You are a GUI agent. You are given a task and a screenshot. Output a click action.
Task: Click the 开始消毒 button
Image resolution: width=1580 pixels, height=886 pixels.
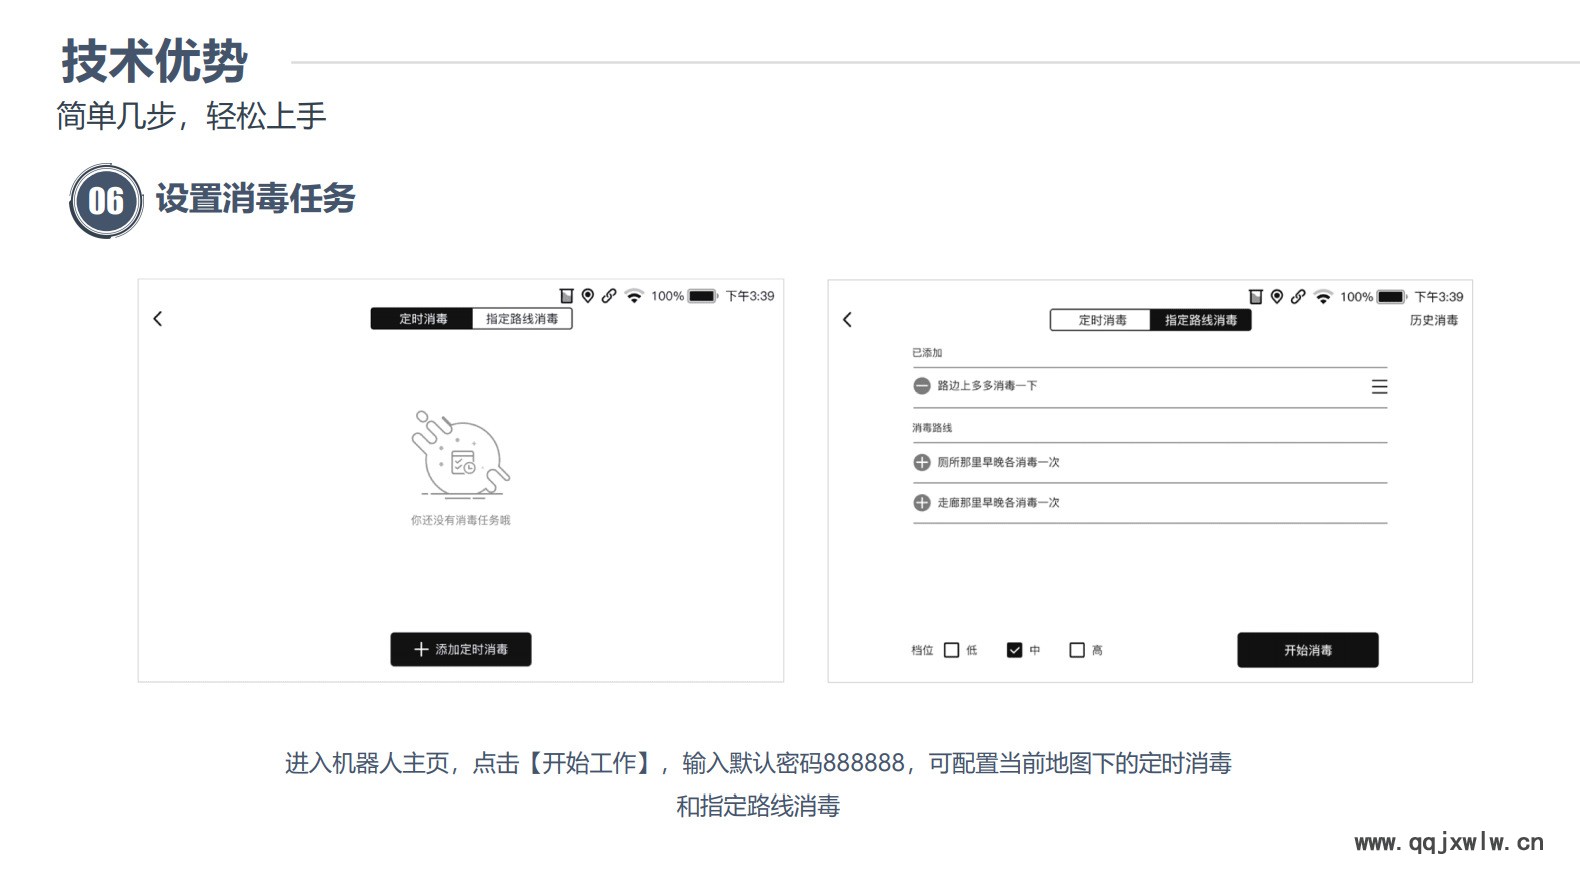[x=1308, y=650]
